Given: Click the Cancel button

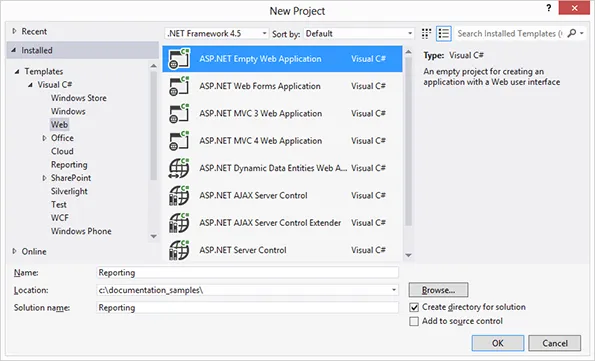Looking at the screenshot, I should coord(554,343).
